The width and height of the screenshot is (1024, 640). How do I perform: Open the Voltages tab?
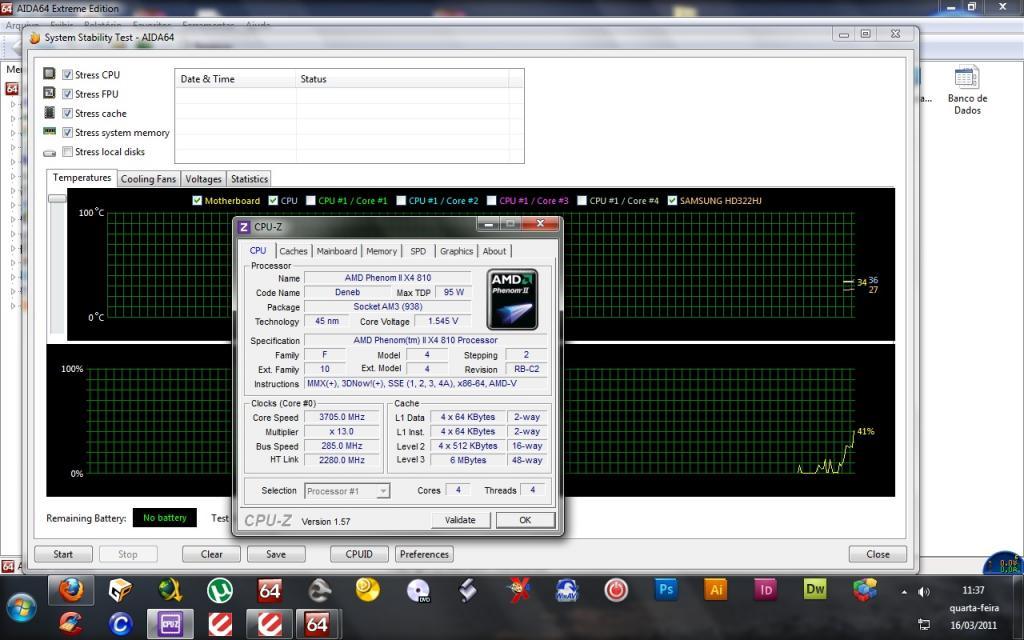(203, 179)
